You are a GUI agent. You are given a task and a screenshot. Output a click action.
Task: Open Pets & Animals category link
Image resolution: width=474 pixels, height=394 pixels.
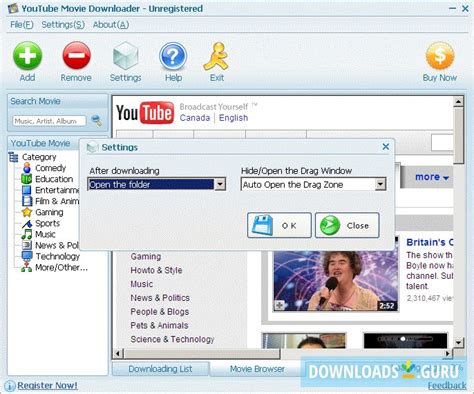(159, 325)
